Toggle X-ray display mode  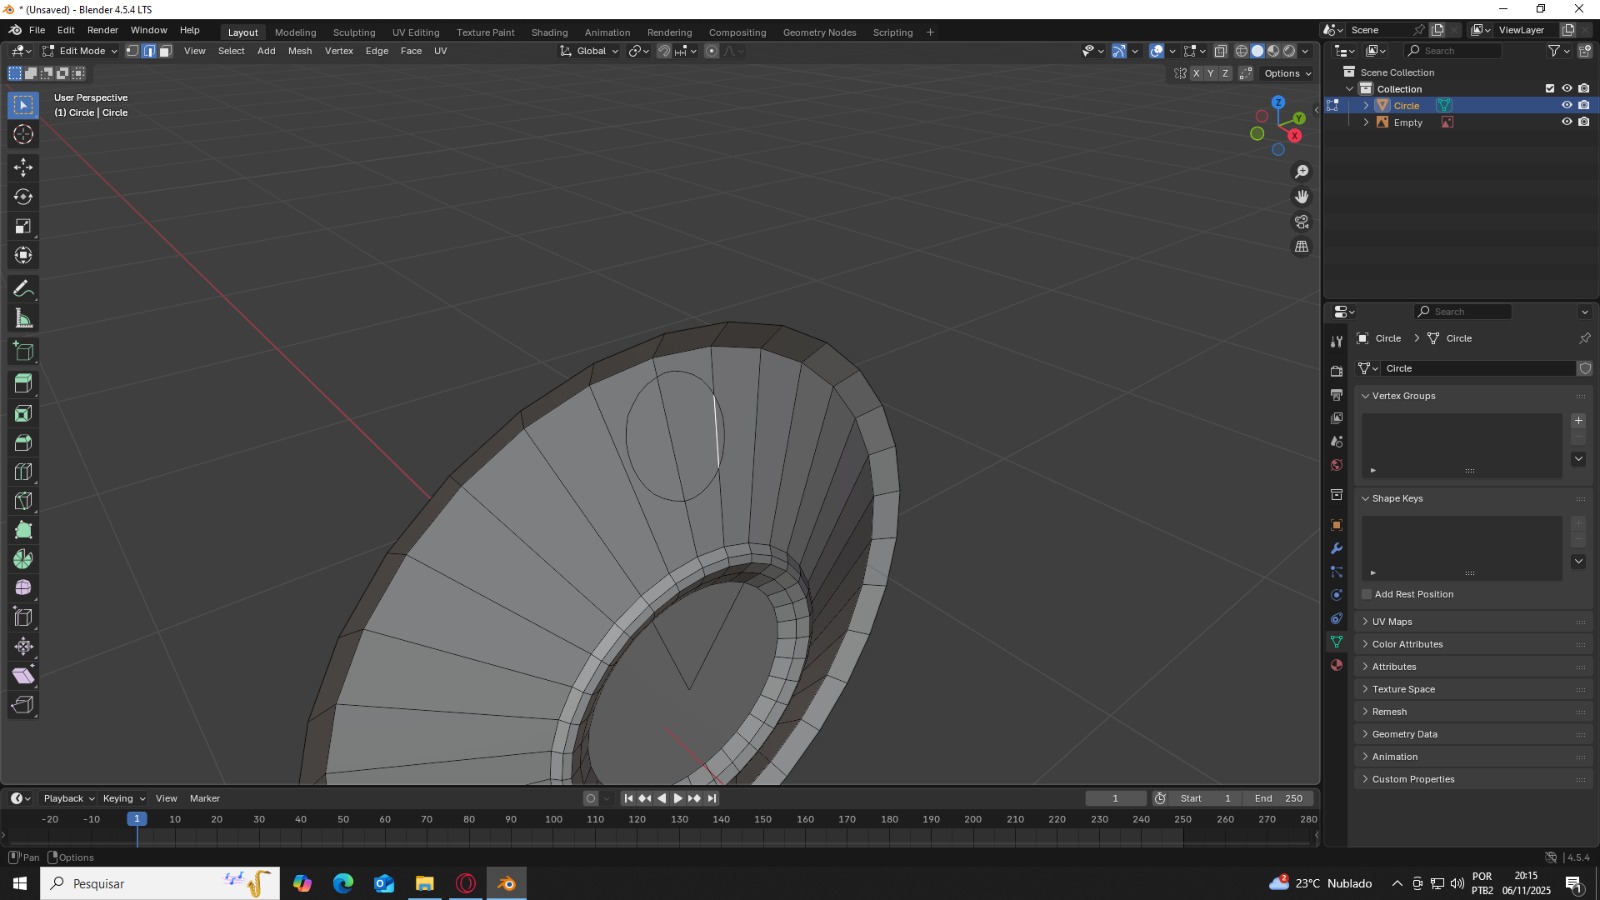pyautogui.click(x=1221, y=51)
